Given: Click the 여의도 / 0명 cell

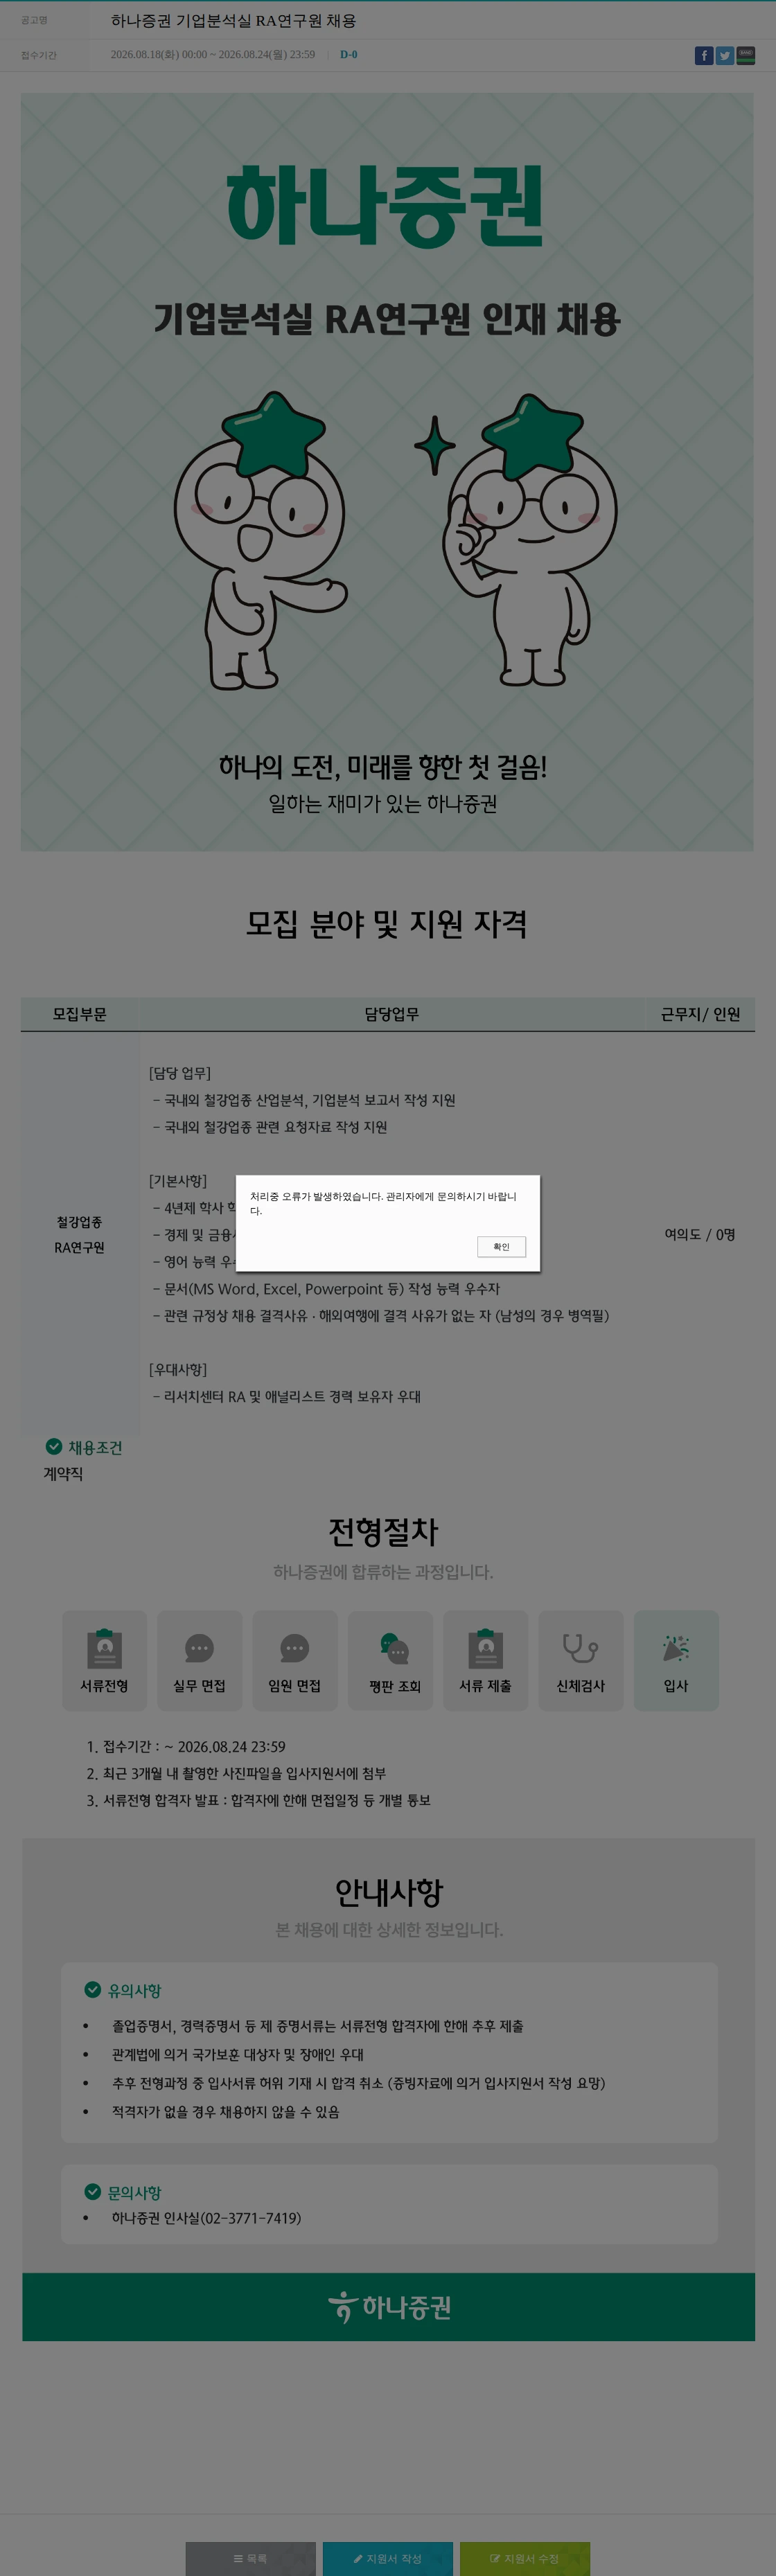Looking at the screenshot, I should point(700,1234).
